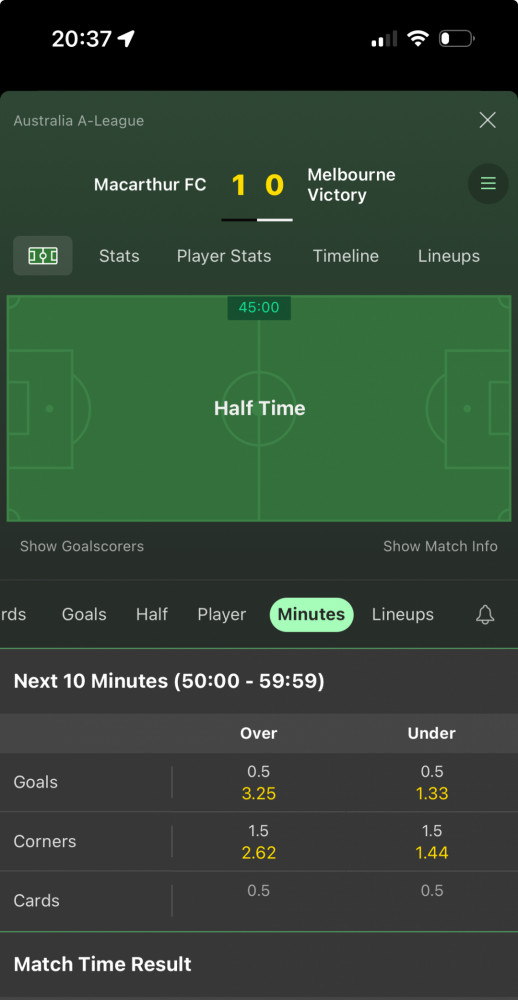Switch to the Stats tab

coord(119,256)
